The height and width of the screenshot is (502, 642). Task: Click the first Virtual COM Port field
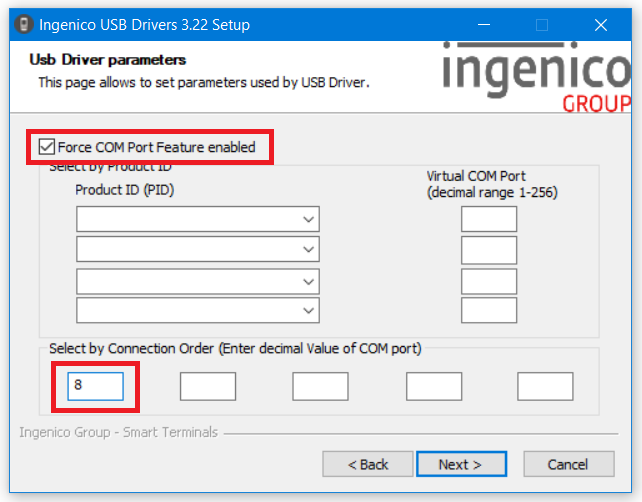(x=489, y=219)
